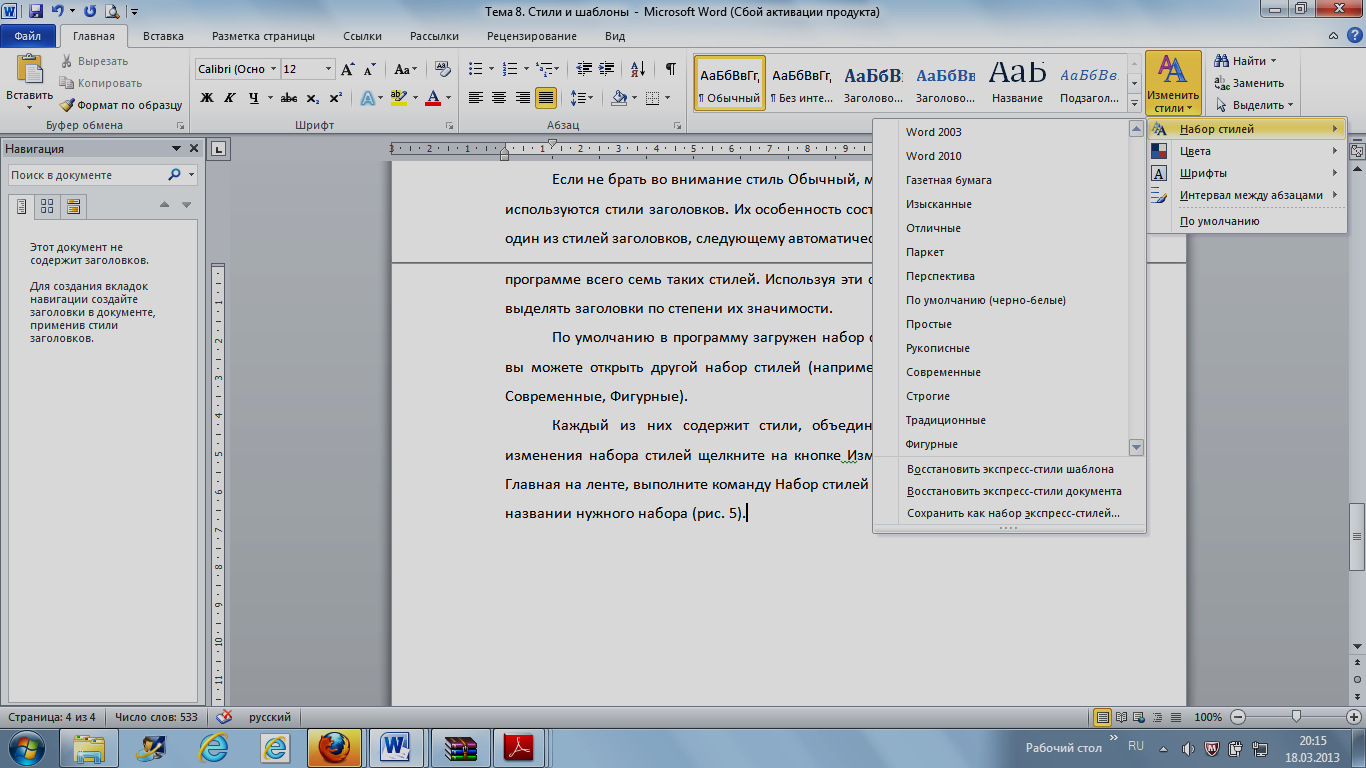Sort text alphabetically icon
Viewport: 1366px width, 768px height.
tap(638, 69)
